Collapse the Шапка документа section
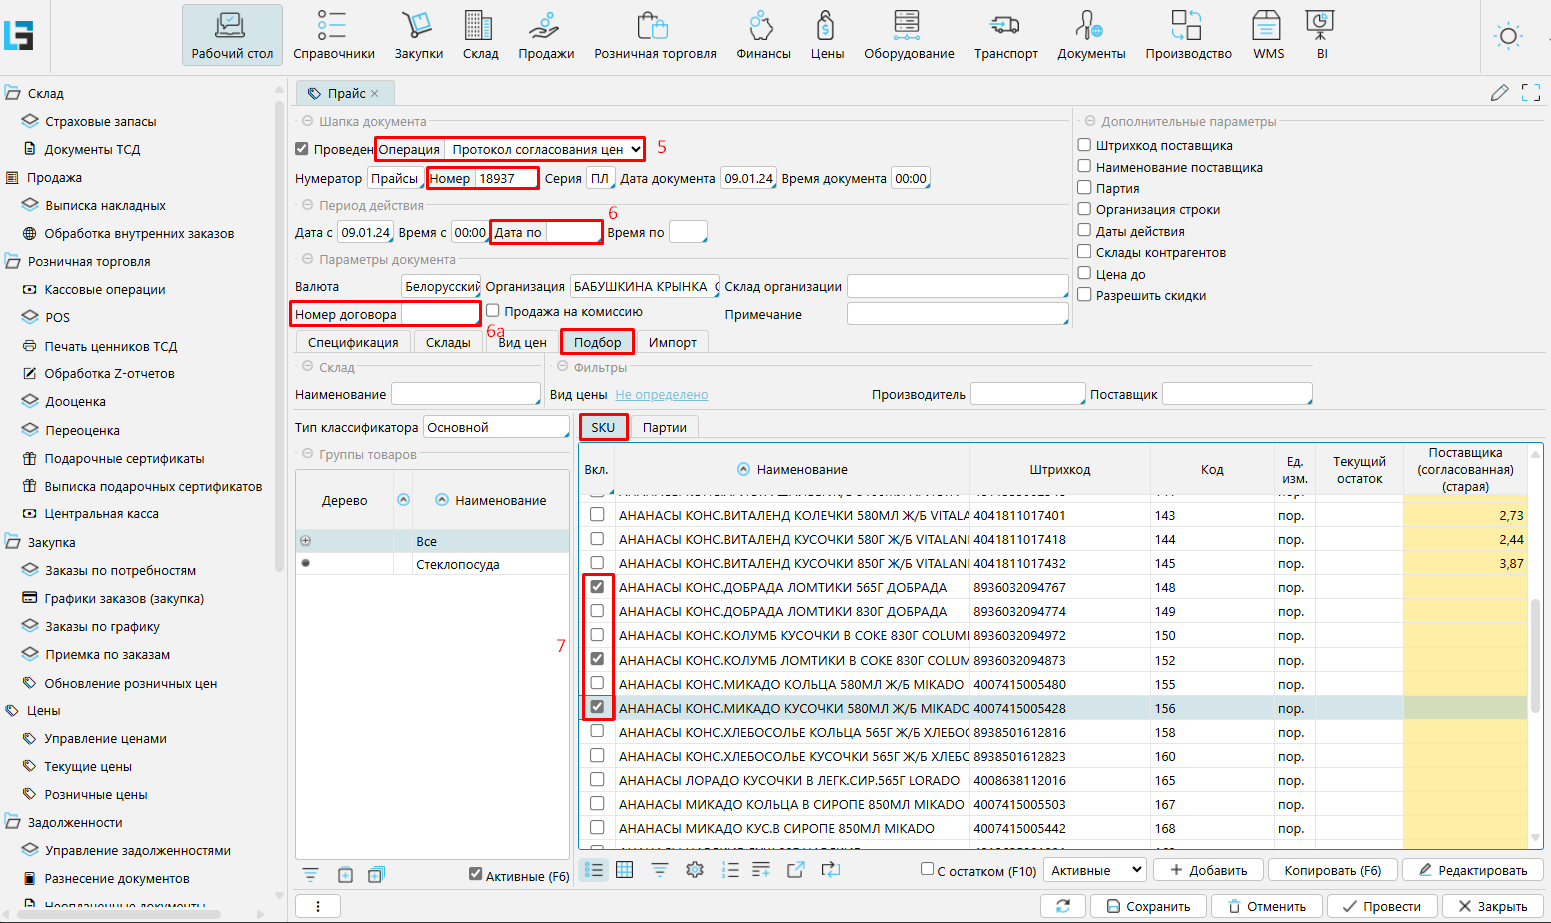 [x=306, y=121]
